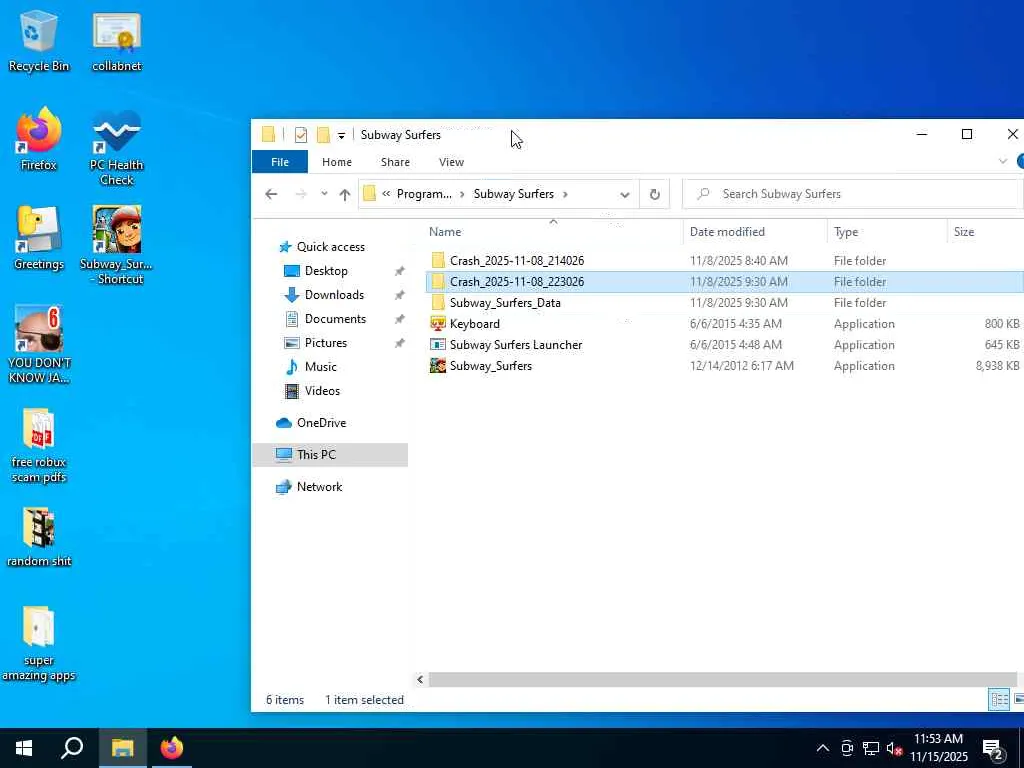Select the super amazing apps folder
1024x768 pixels.
[39, 643]
